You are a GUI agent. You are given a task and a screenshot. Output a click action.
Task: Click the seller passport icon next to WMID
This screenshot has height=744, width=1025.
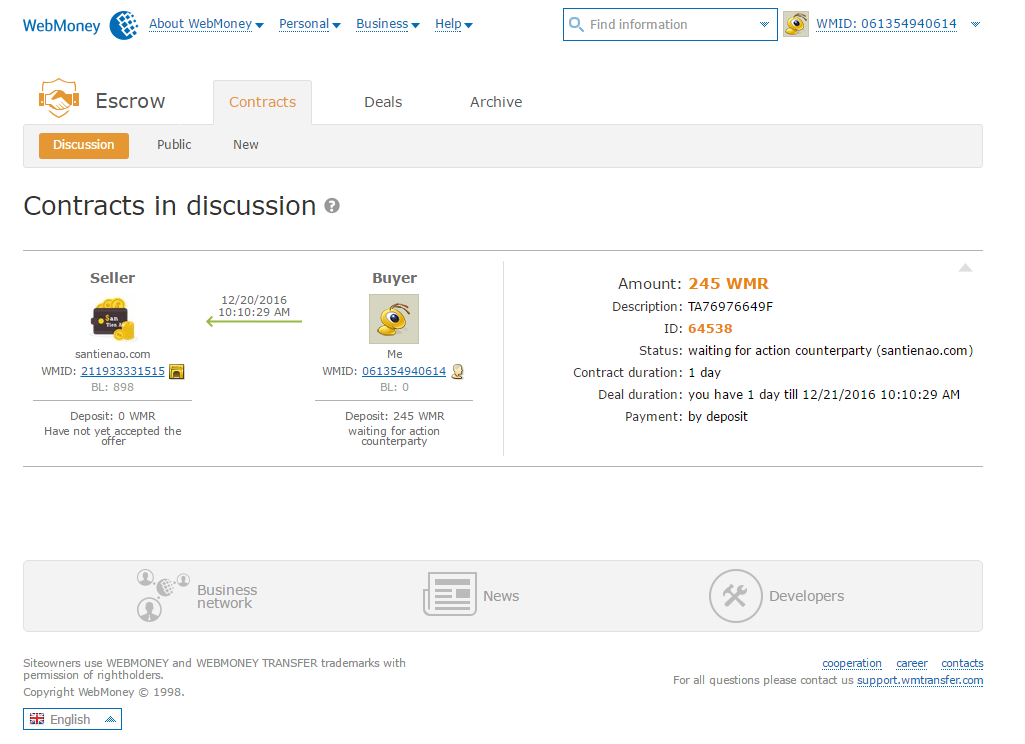tap(177, 372)
